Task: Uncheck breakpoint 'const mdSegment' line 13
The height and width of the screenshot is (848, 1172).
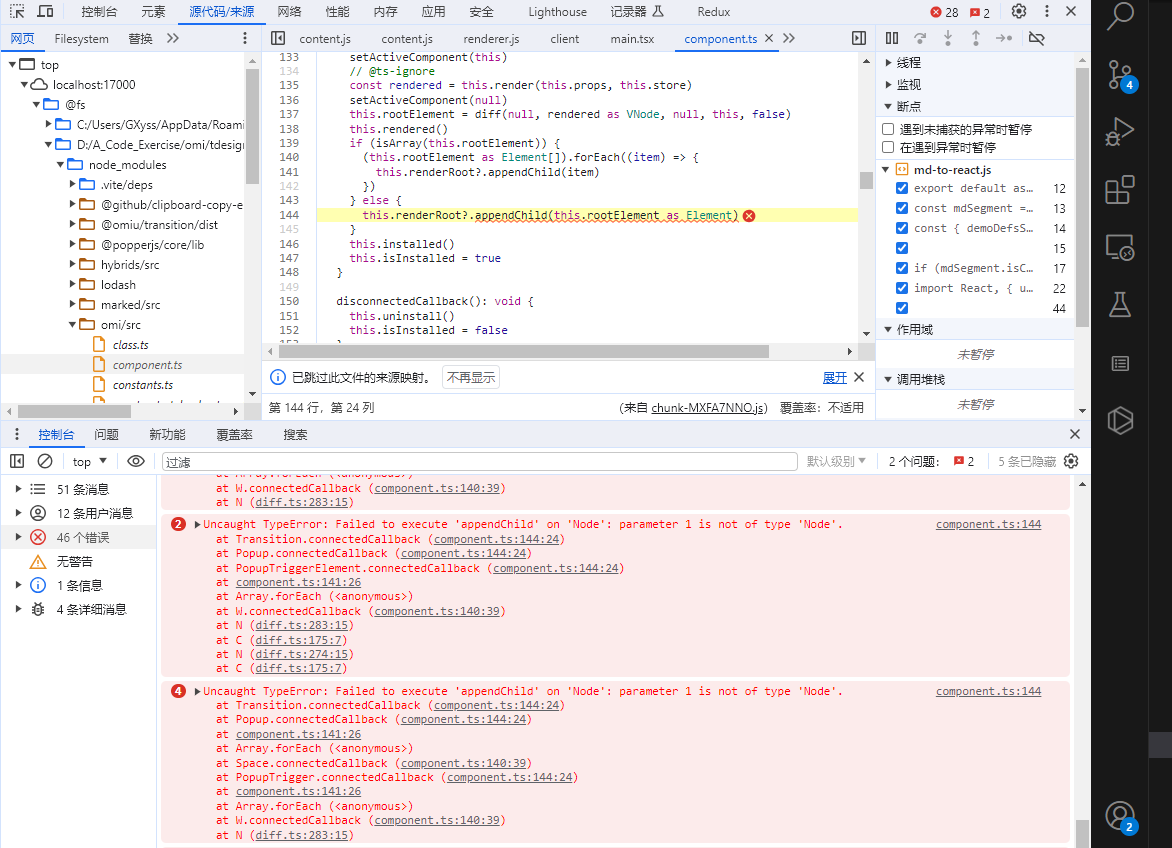Action: click(x=902, y=208)
